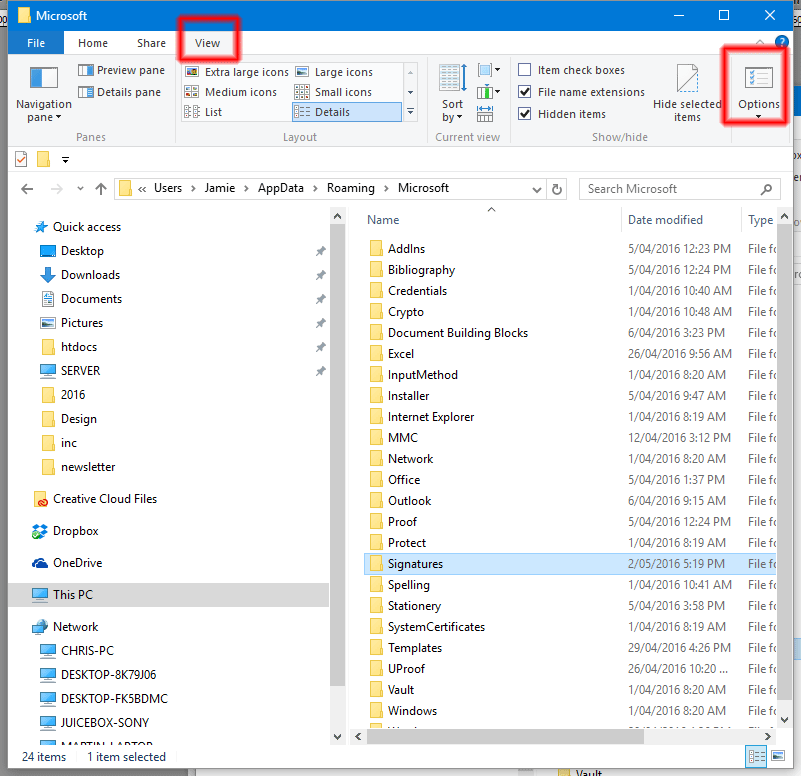Viewport: 801px width, 776px height.
Task: Open the Quick Access Toolbar customize dropdown
Action: pos(65,160)
